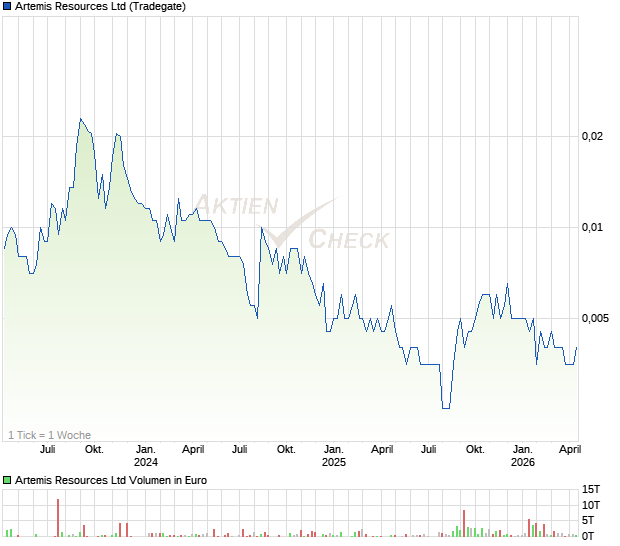Image resolution: width=620 pixels, height=546 pixels.
Task: Click the tallest red volume bar near Juli 2023
Action: point(58,518)
